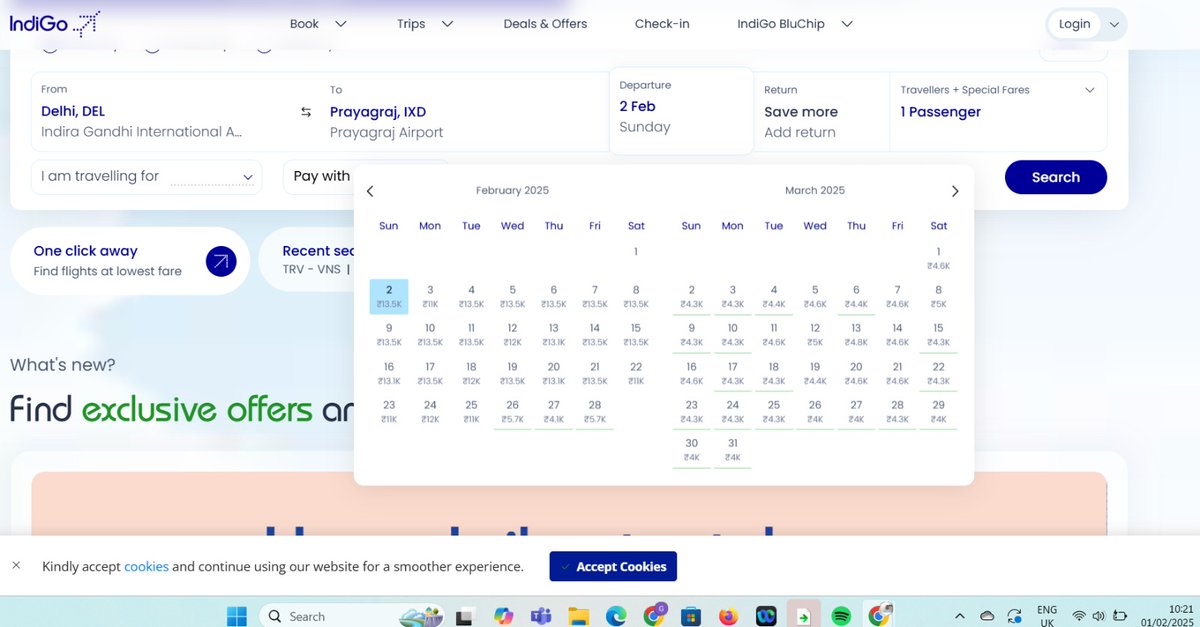
Task: Choose February 16 in the calendar
Action: [389, 373]
